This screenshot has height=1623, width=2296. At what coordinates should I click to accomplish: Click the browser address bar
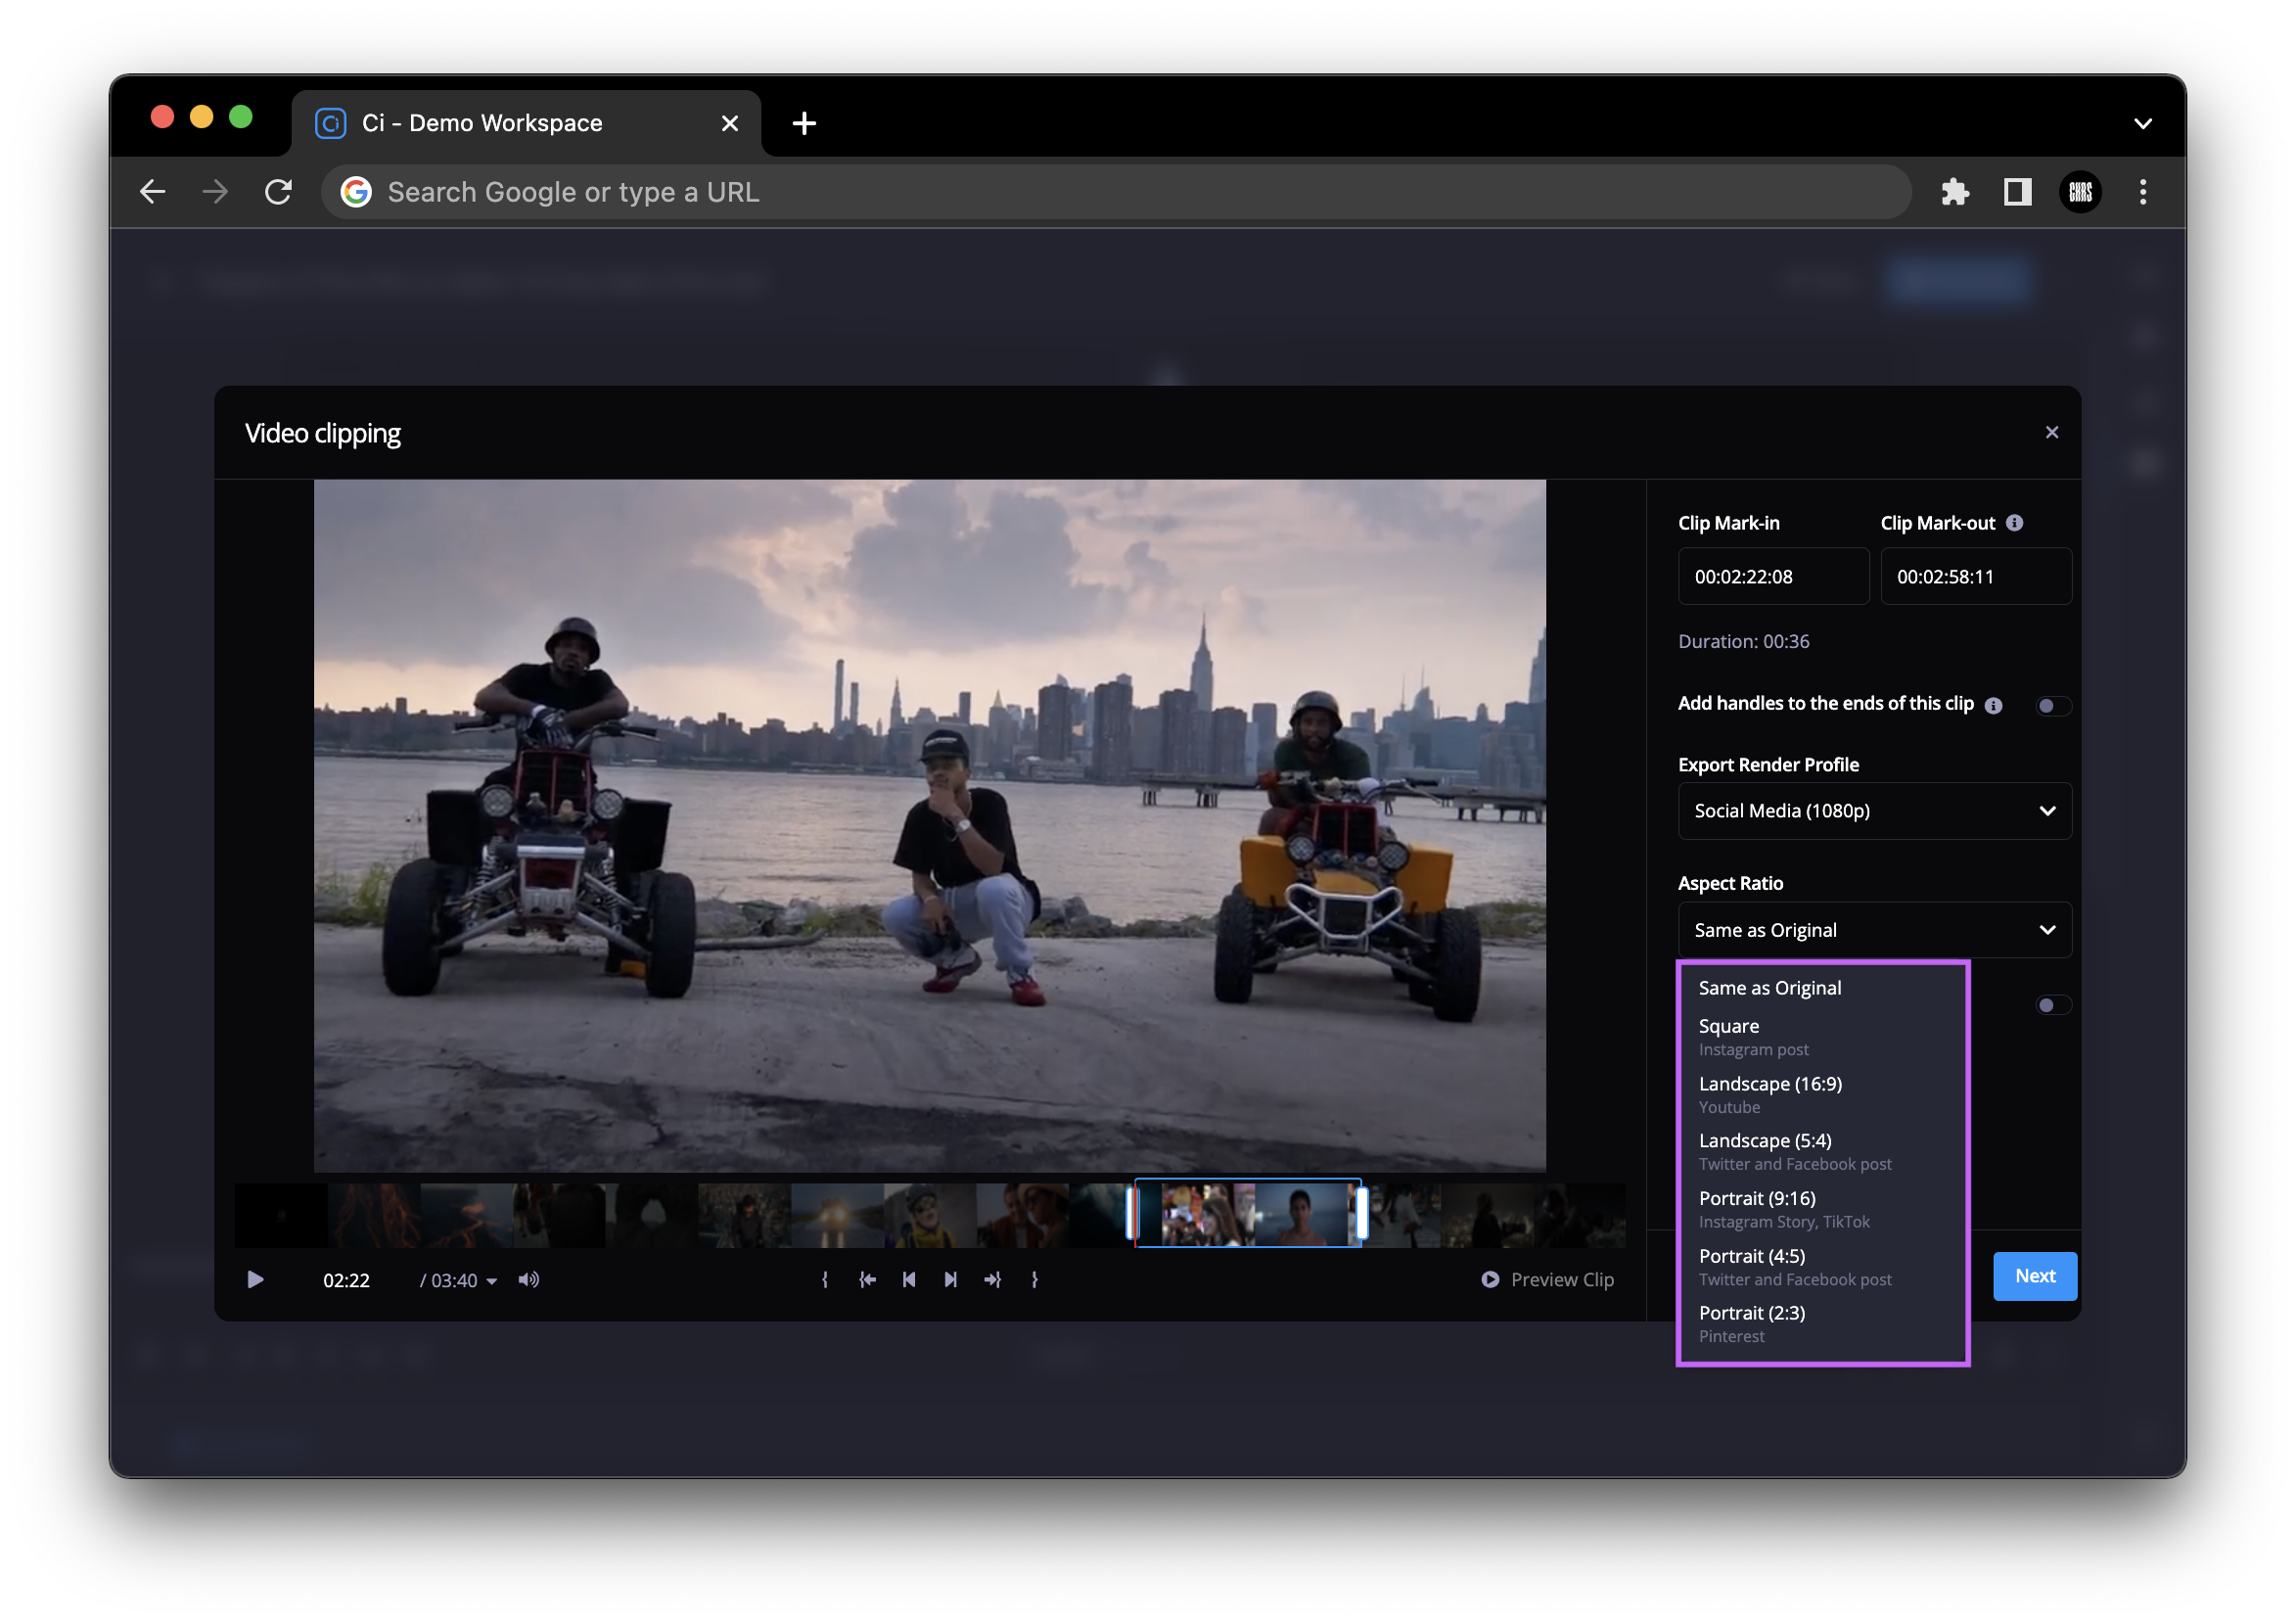coord(1116,191)
